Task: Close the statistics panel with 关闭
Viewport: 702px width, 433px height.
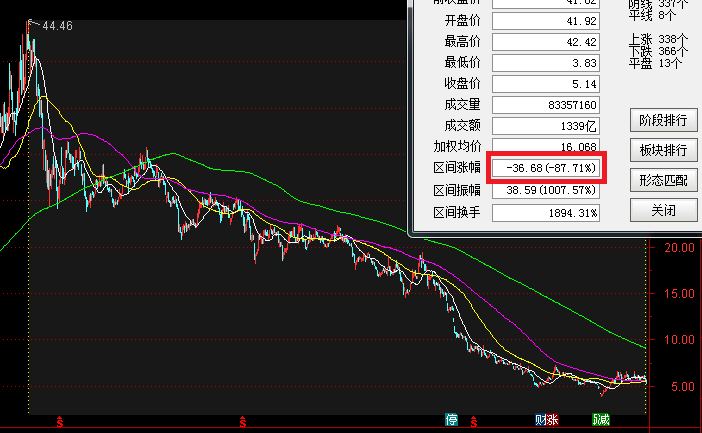Action: pyautogui.click(x=663, y=211)
